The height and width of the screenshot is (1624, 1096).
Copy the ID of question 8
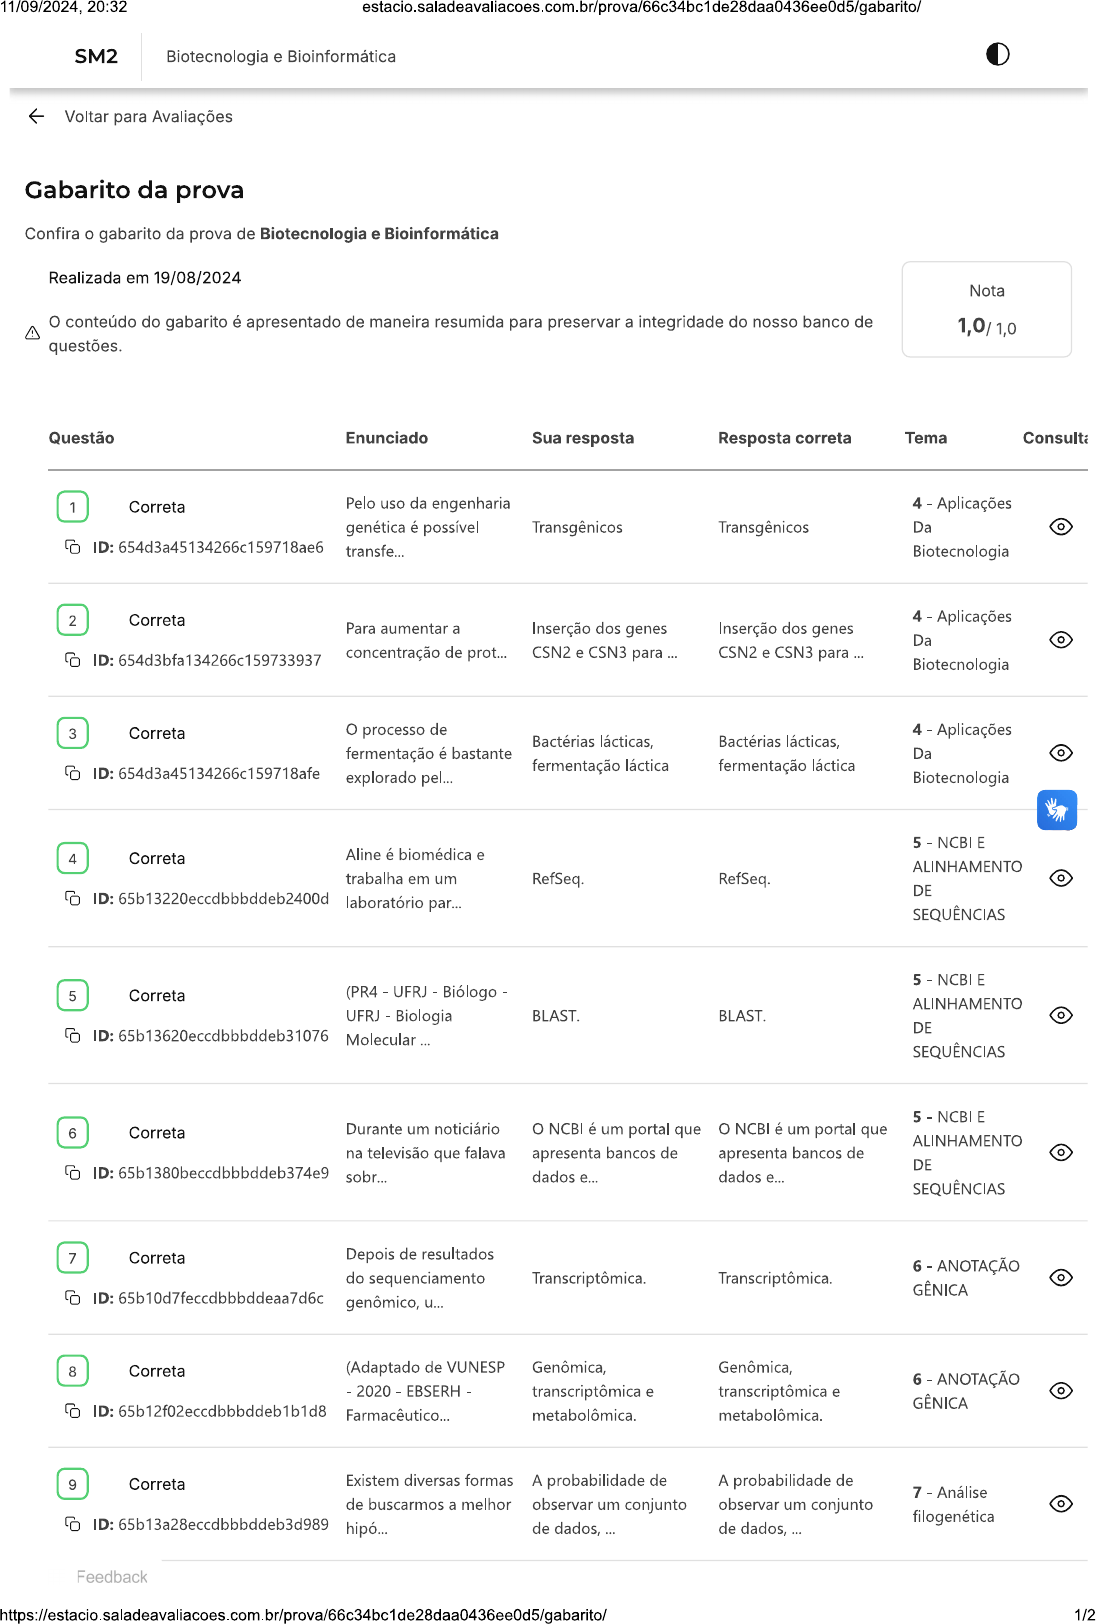click(73, 1411)
